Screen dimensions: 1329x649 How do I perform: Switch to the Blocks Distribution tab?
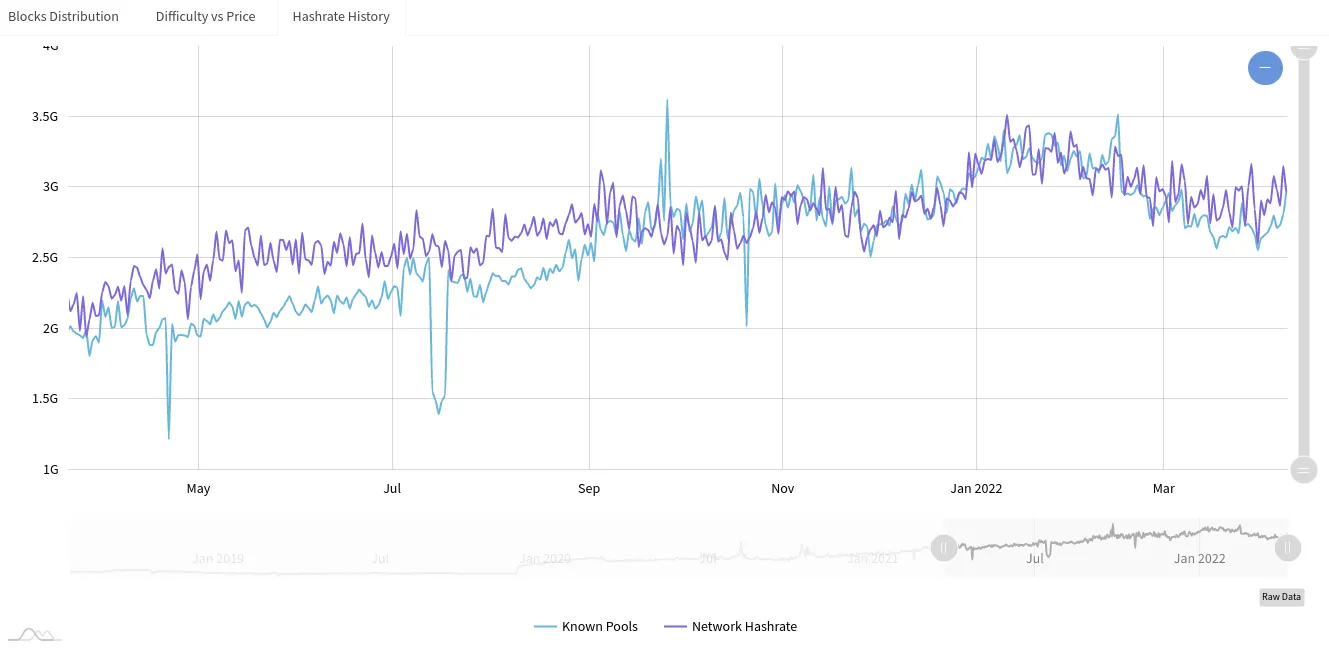(64, 16)
